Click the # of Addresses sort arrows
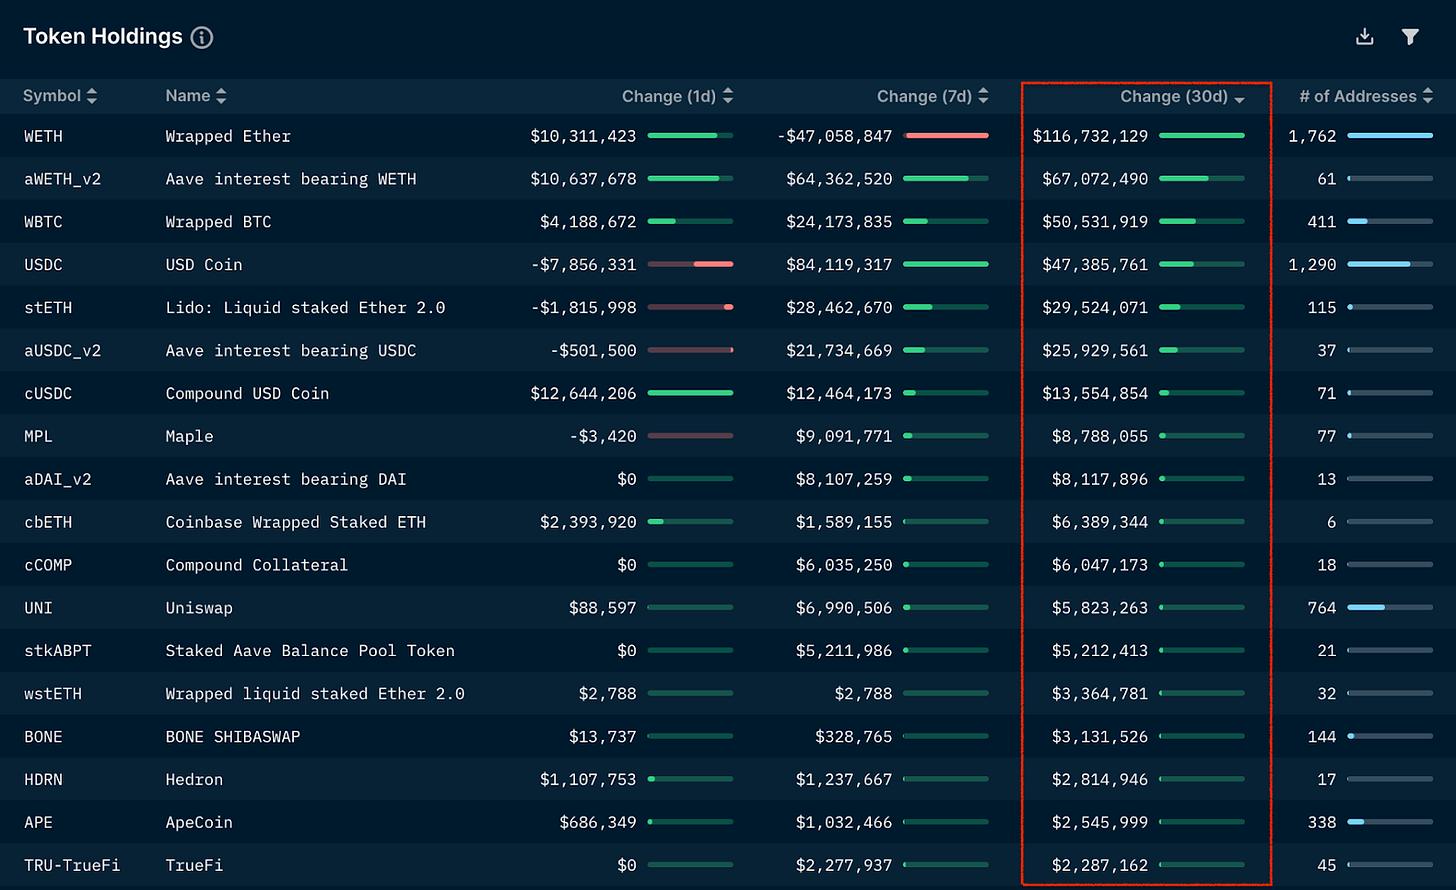Image resolution: width=1456 pixels, height=890 pixels. point(1428,96)
